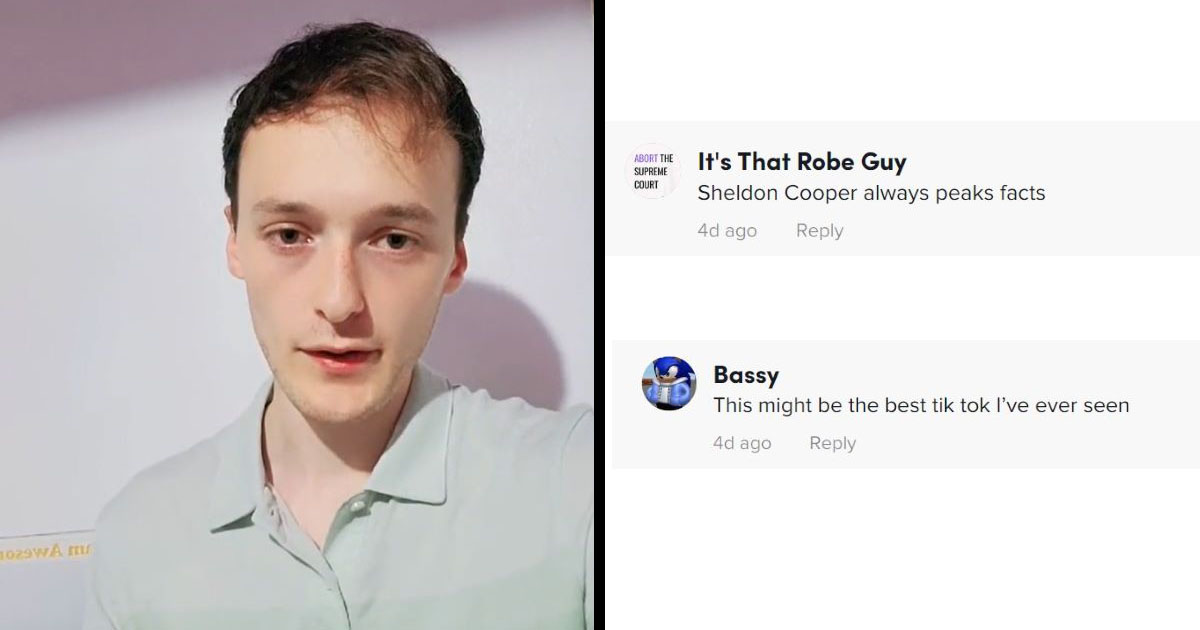
Task: Reply to Bassy's best tik tok comment
Action: tap(833, 443)
